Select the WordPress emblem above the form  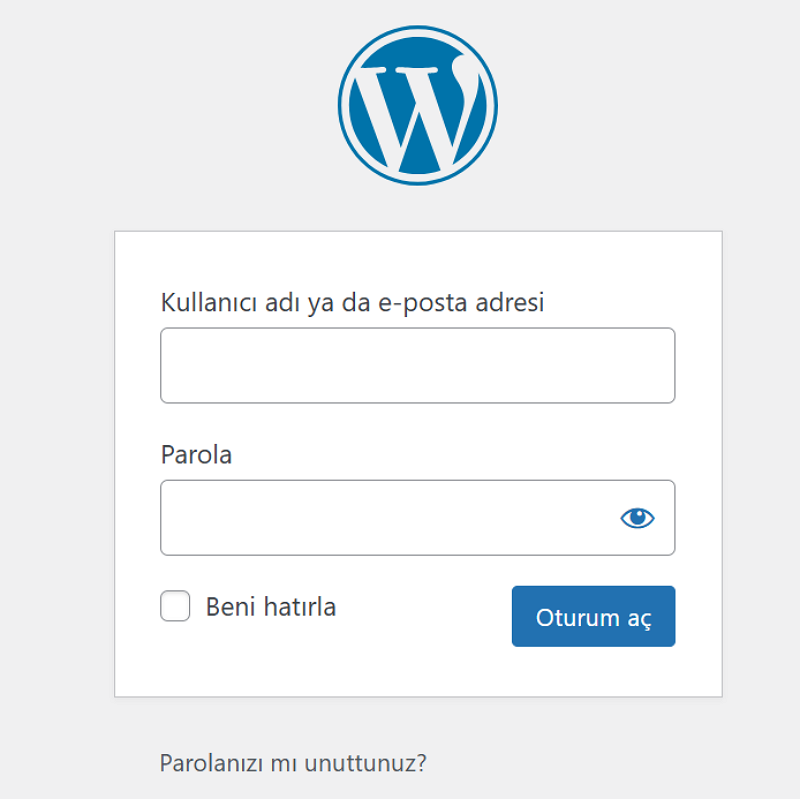coord(417,108)
